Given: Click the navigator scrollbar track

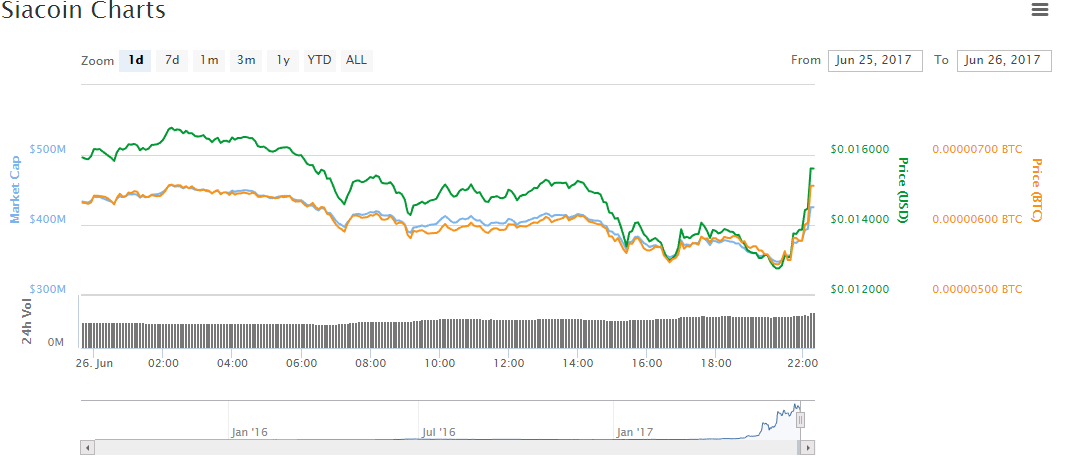Looking at the screenshot, I should tap(445, 447).
